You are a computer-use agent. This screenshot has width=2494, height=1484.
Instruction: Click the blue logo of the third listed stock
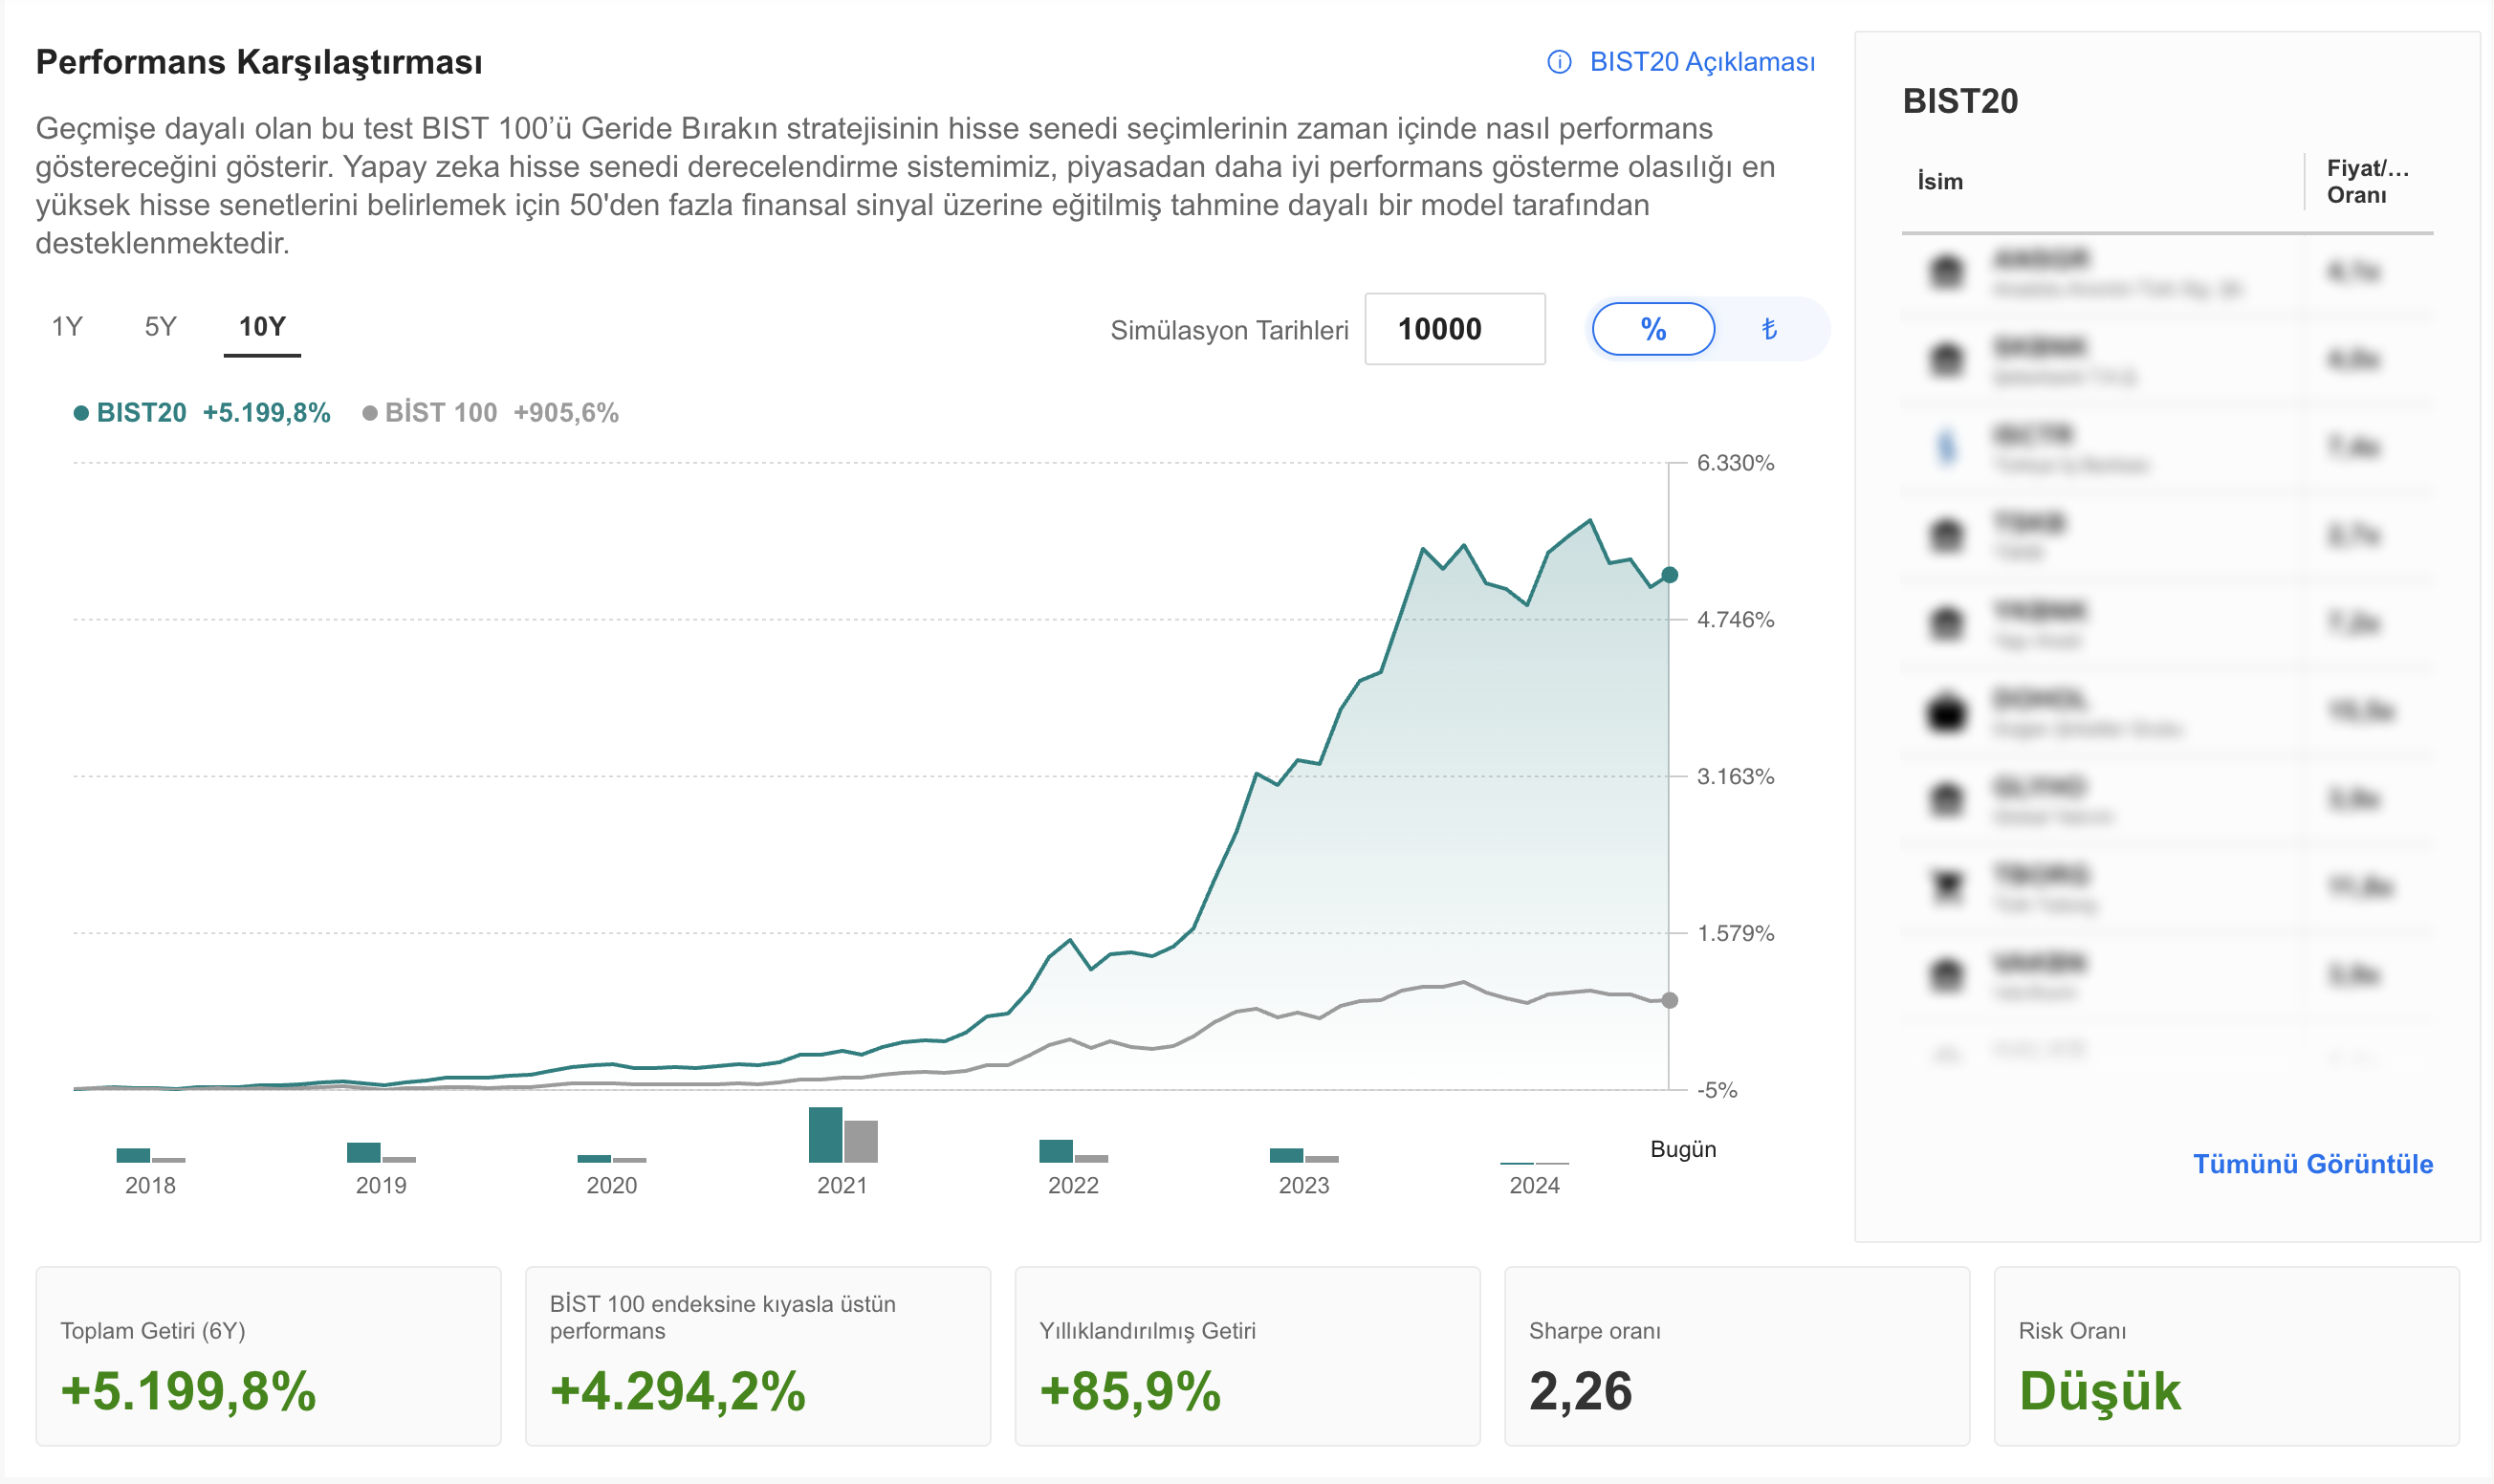(1946, 447)
